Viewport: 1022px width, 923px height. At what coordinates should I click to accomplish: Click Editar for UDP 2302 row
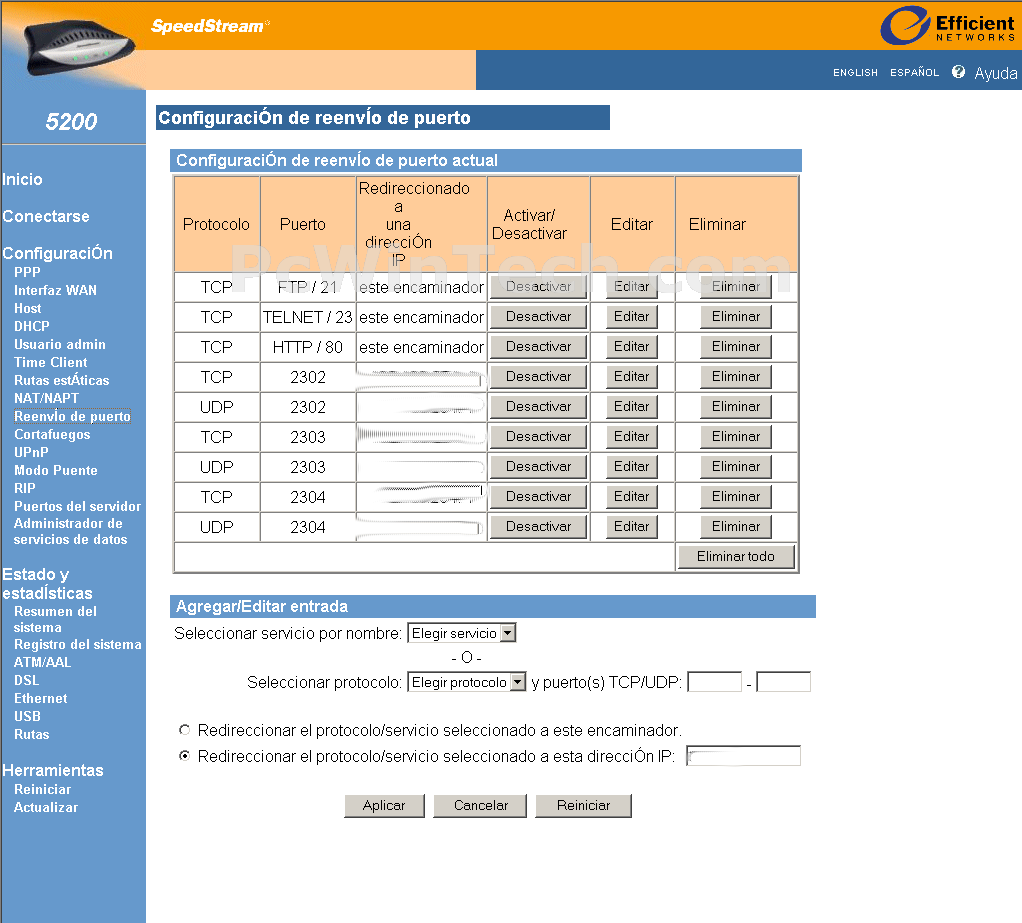[632, 407]
